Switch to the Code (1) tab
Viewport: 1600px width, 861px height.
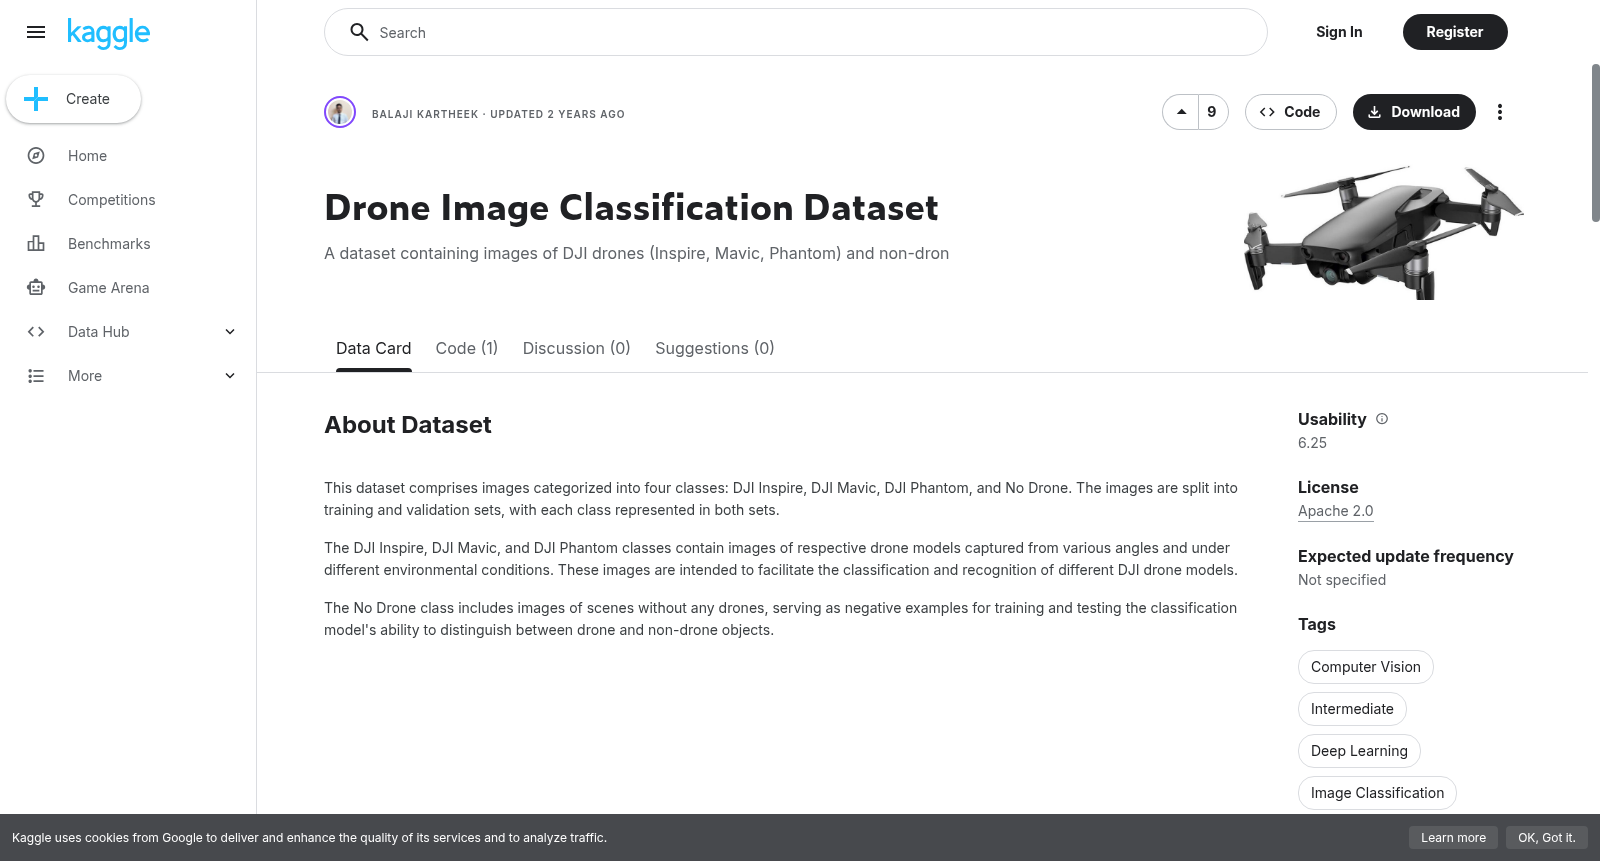tap(467, 348)
